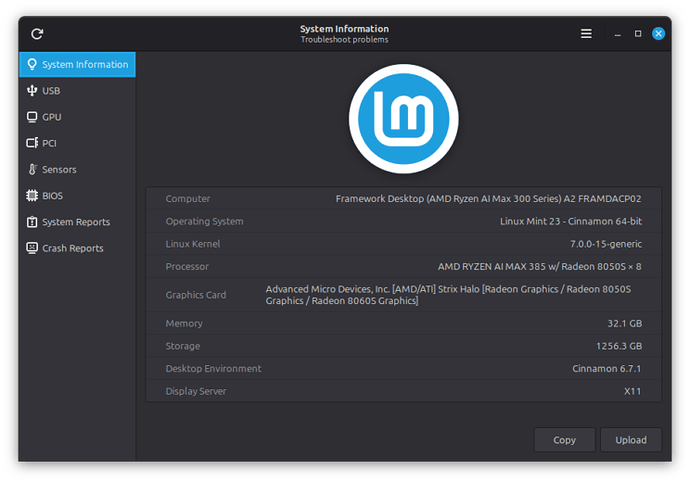Click the 'Desktop Environment' label
The image size is (690, 482).
pos(213,368)
